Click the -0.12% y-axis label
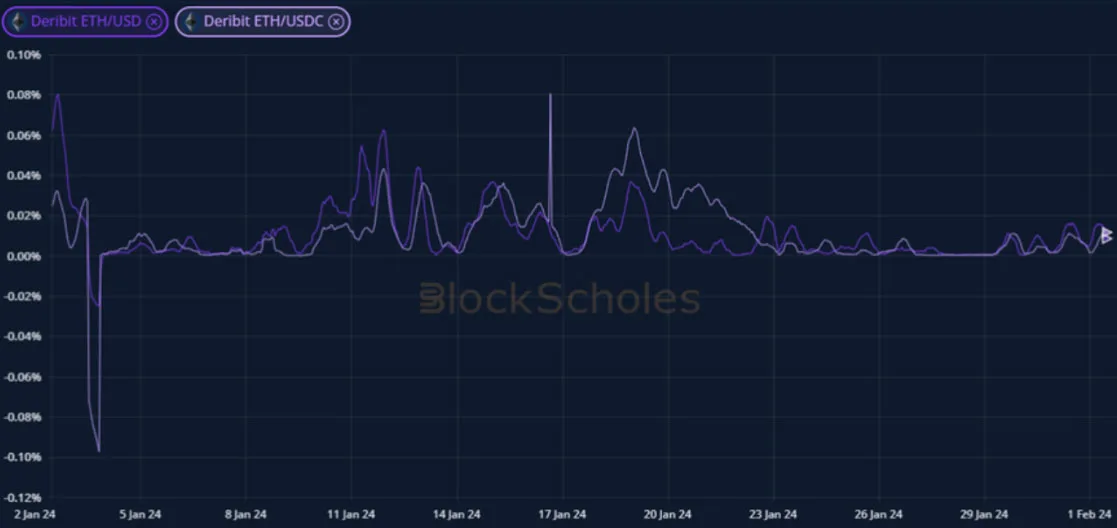 click(x=23, y=497)
